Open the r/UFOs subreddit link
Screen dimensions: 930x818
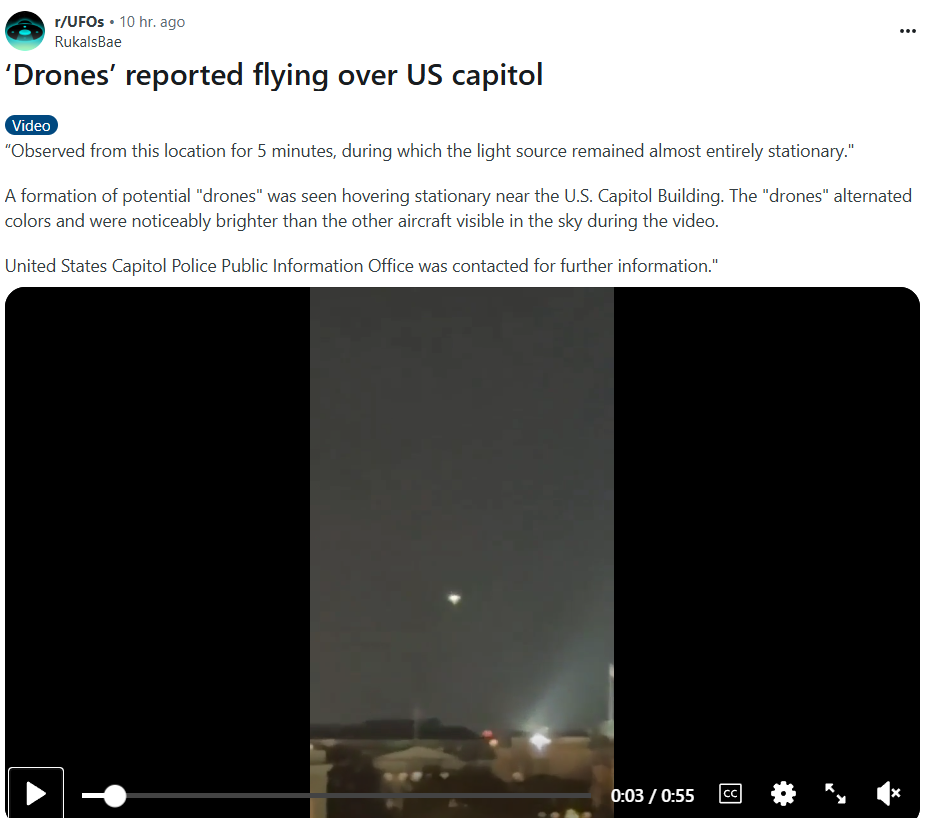(x=79, y=22)
